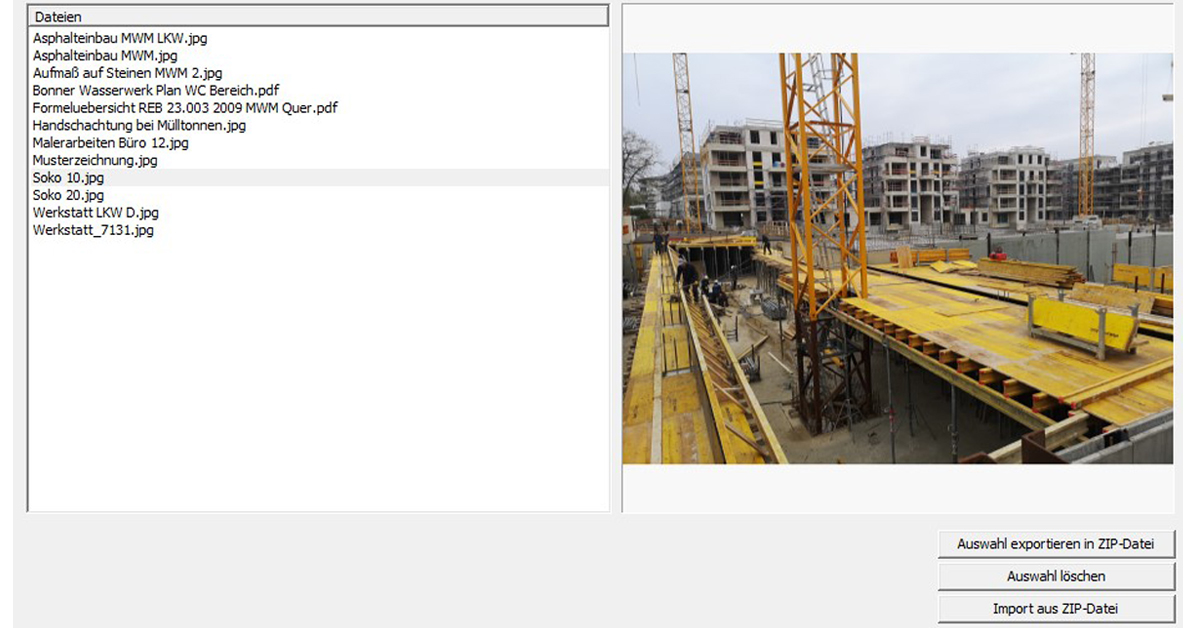
Task: Select Aufmaß auf Steinen MWM 2.jpg
Action: pos(127,73)
